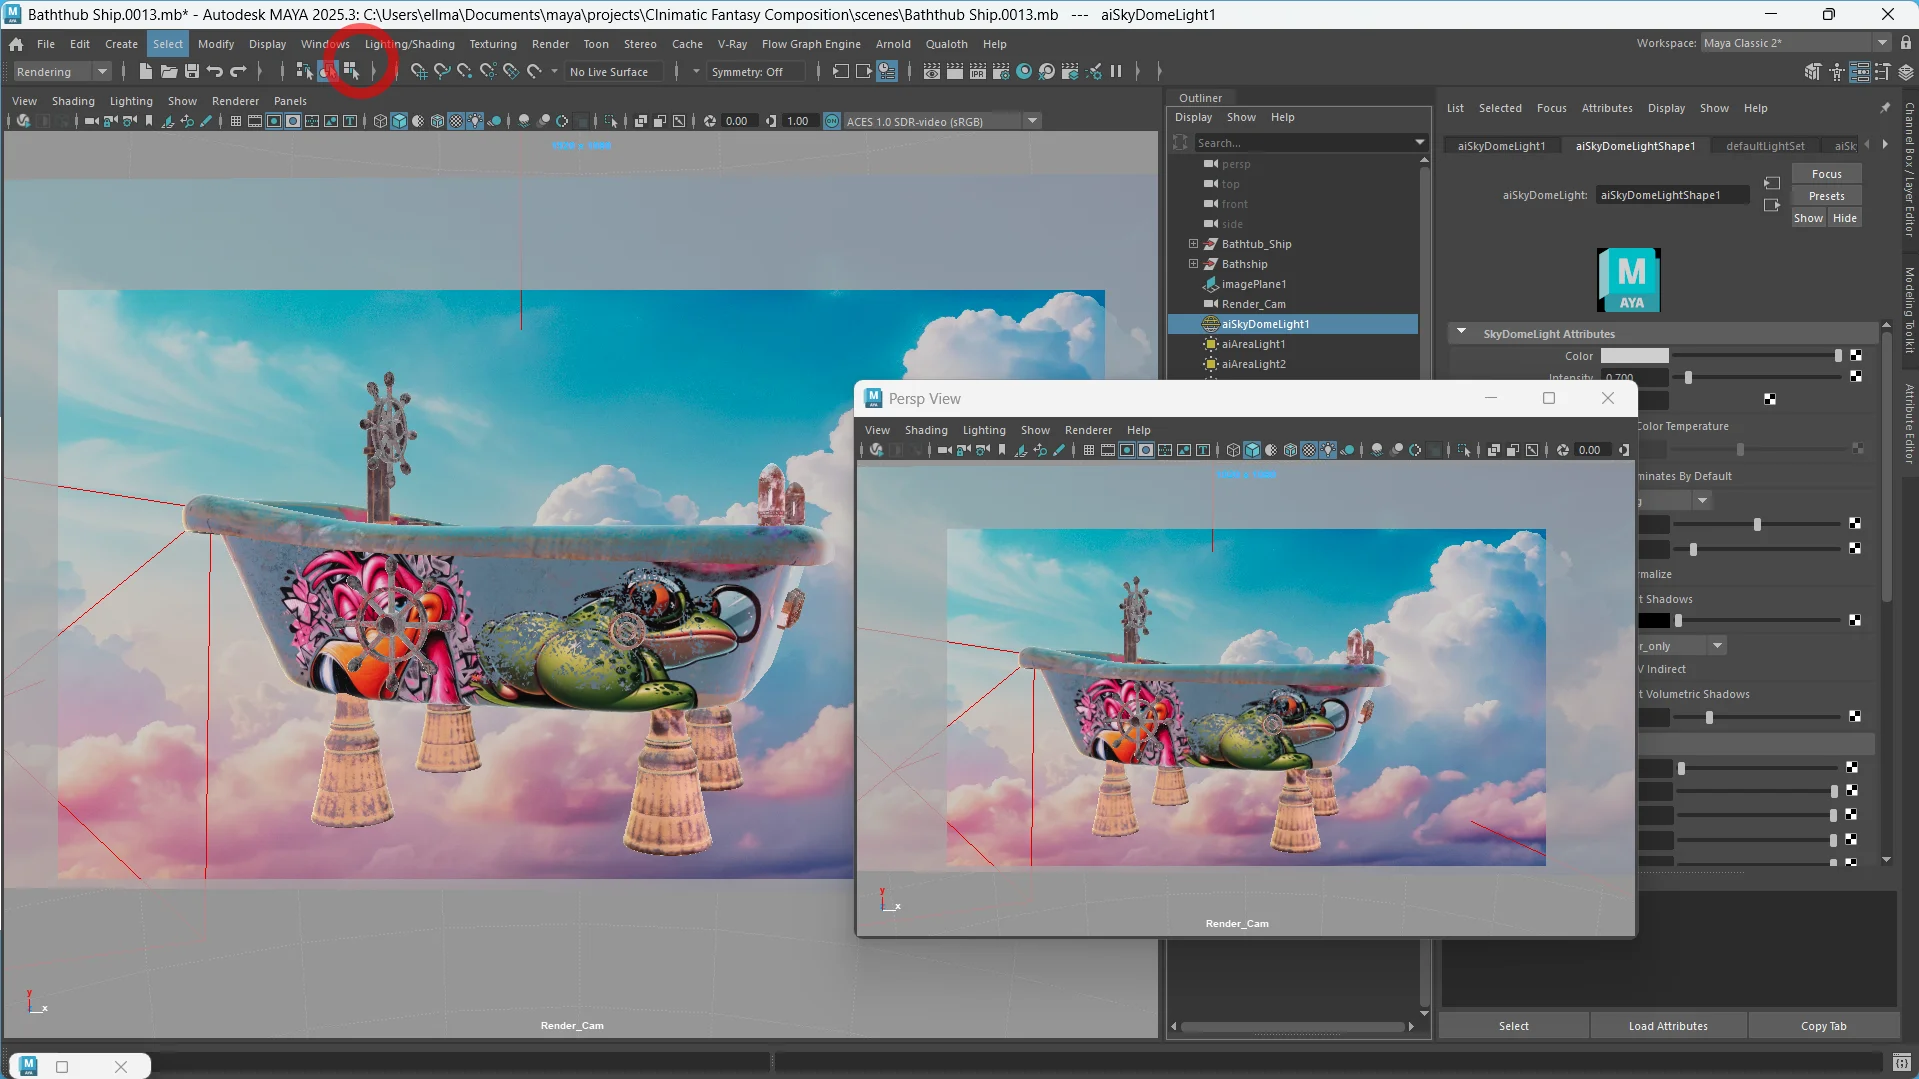1919x1079 pixels.
Task: Click the Outliner search field
Action: coord(1302,143)
